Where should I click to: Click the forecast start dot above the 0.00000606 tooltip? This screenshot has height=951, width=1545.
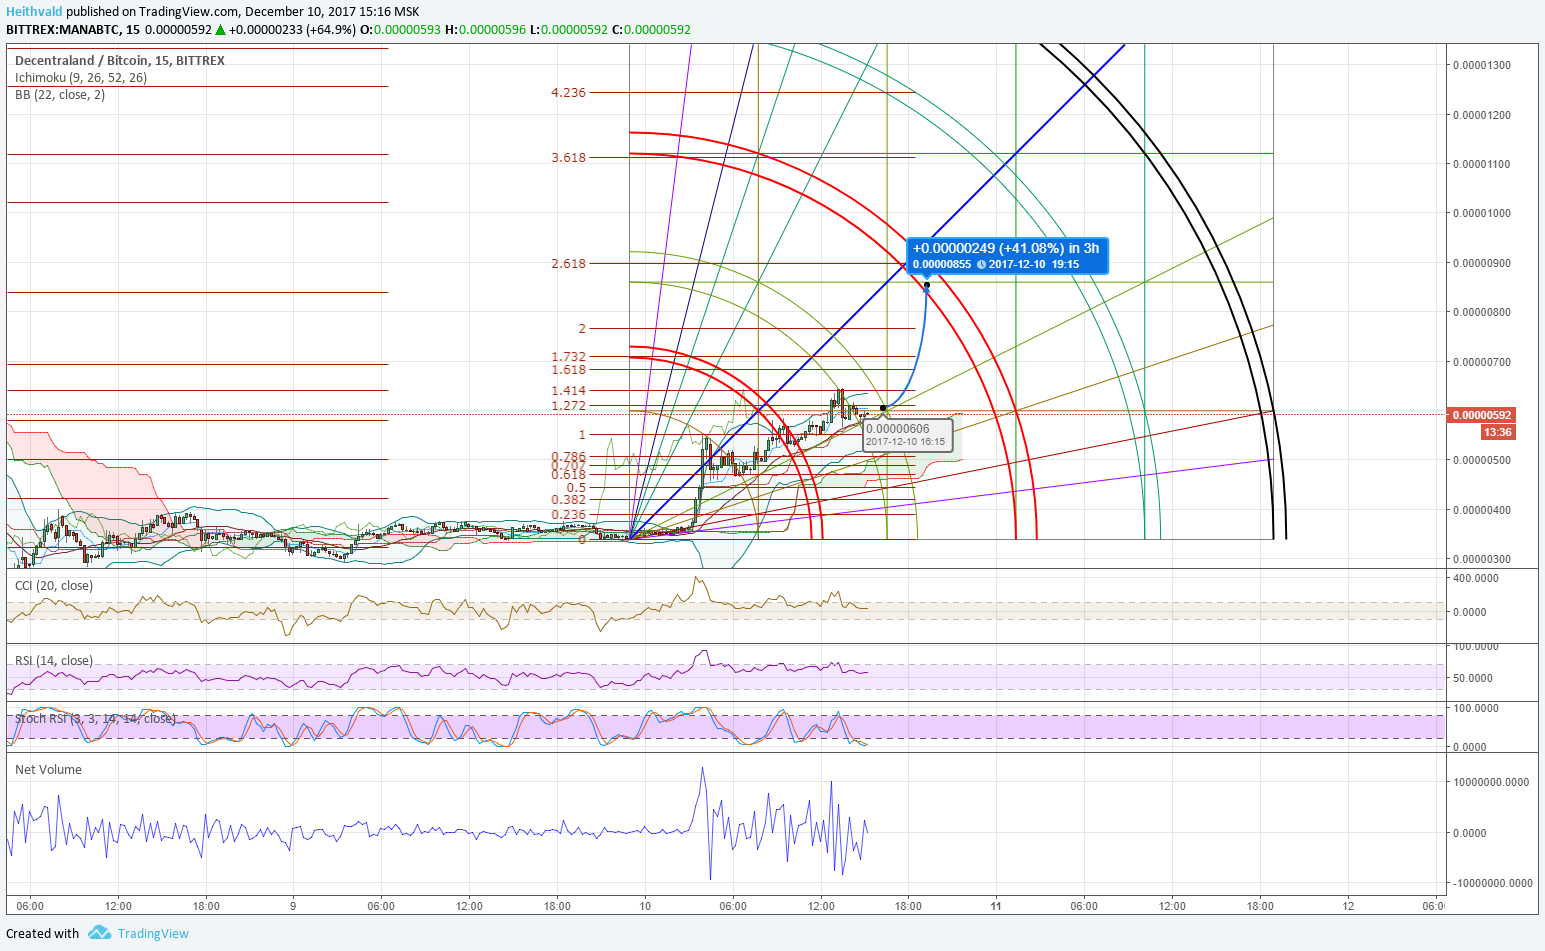point(883,408)
